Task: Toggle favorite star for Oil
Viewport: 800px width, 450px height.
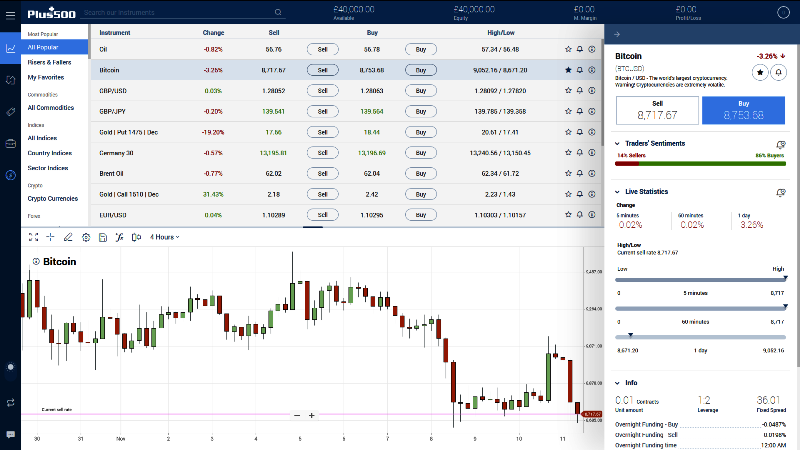Action: tap(568, 49)
